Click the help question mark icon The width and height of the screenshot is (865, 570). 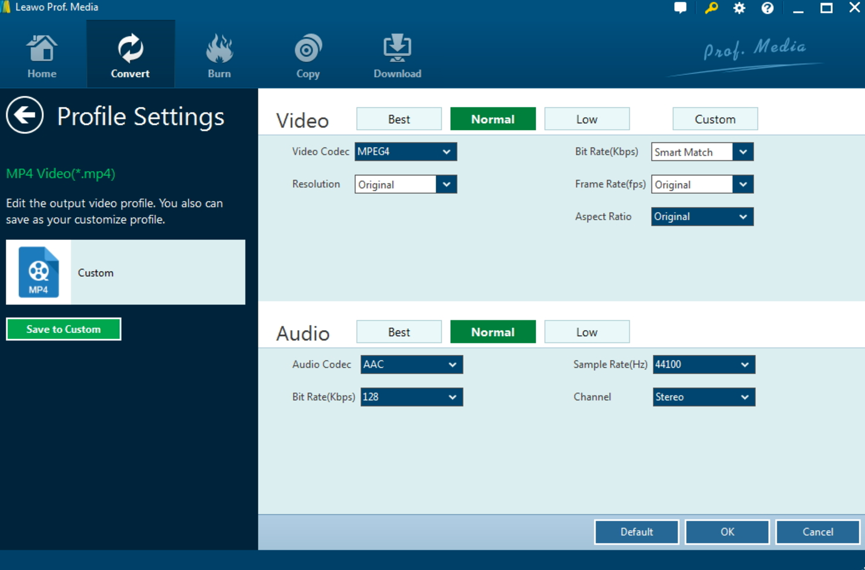point(767,8)
